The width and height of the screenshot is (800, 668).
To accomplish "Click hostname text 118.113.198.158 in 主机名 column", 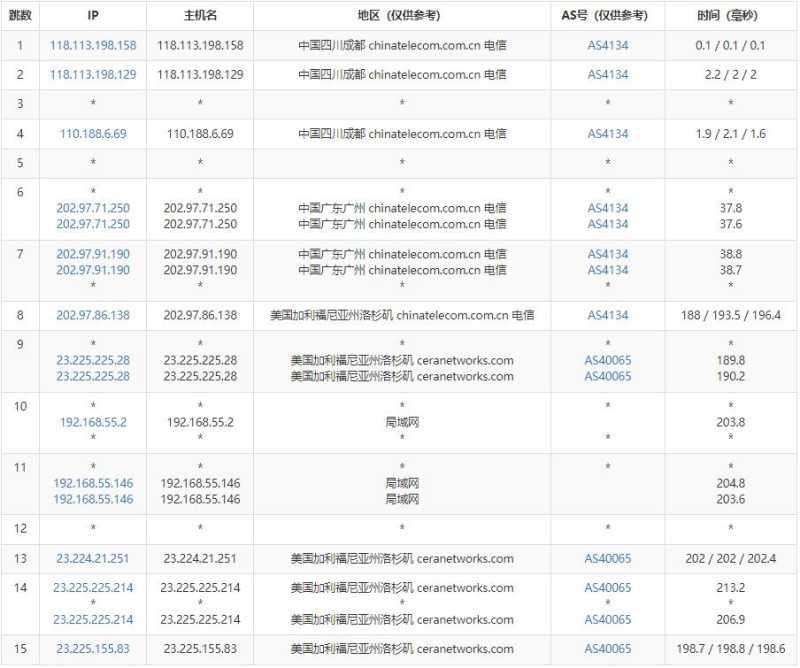I will [200, 45].
